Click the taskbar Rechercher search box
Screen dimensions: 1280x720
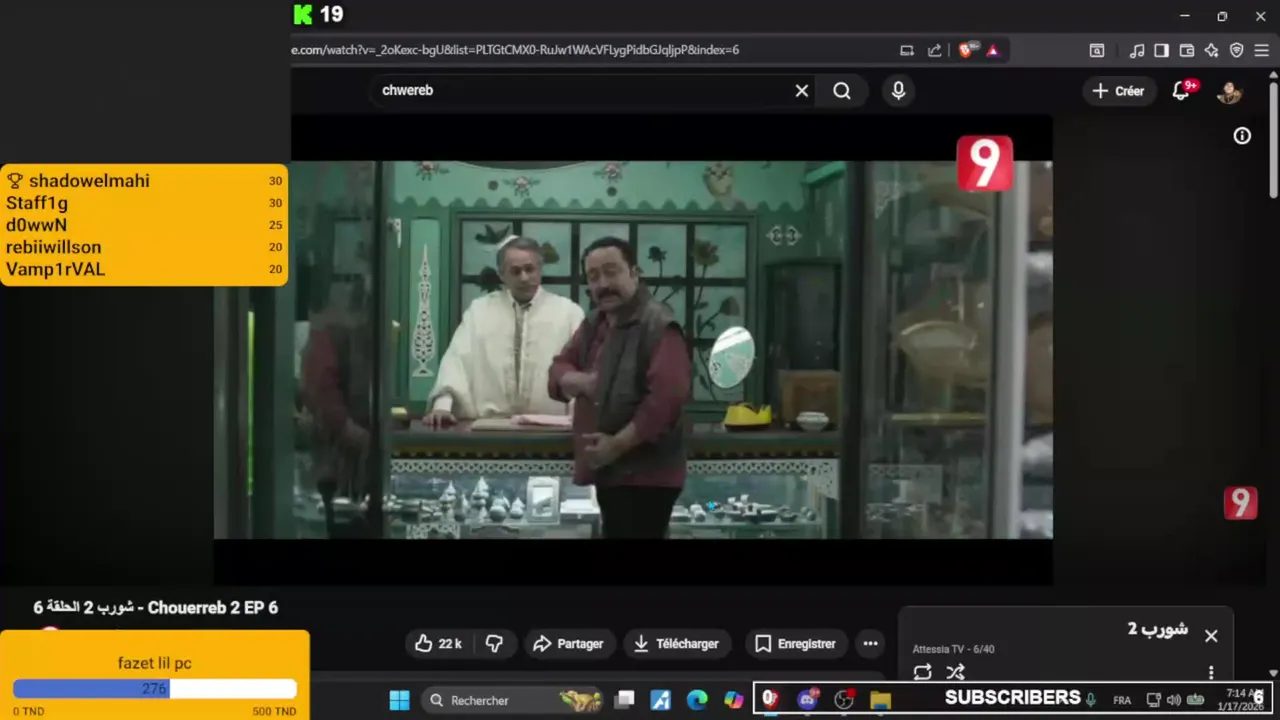[x=514, y=700]
